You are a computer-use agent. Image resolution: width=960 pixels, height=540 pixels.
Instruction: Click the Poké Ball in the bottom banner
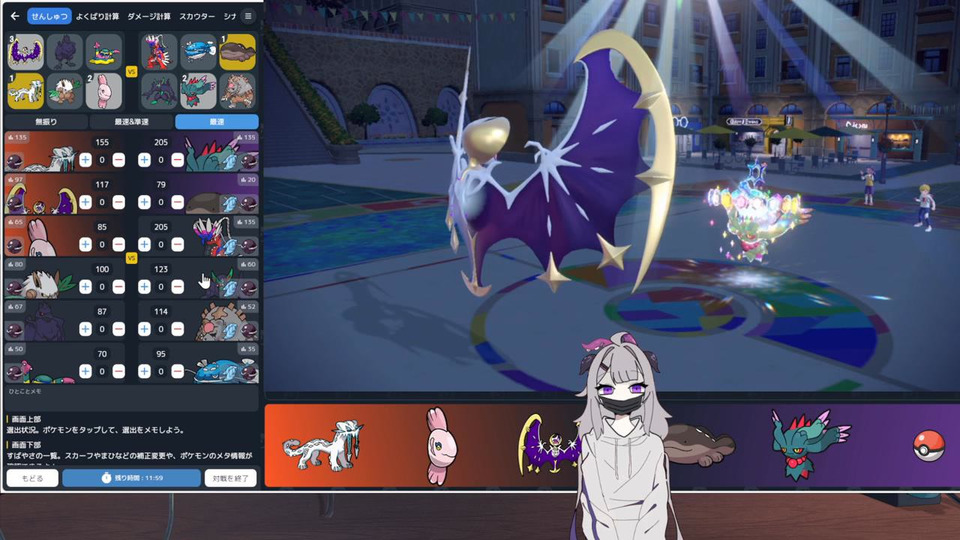928,445
